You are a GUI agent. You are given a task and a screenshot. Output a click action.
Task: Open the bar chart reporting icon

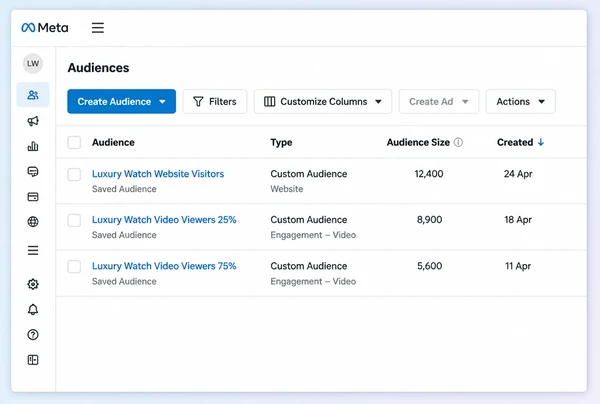(x=33, y=146)
